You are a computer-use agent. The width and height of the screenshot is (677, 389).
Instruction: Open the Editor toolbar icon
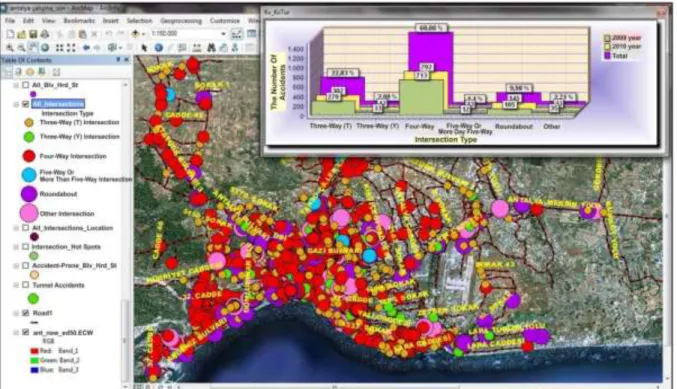pyautogui.click(x=237, y=34)
